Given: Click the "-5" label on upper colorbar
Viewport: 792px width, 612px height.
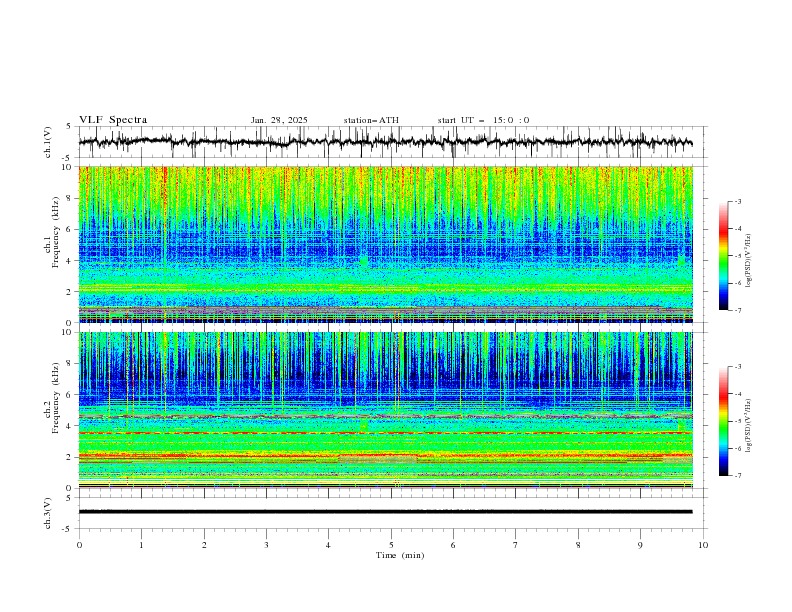Looking at the screenshot, I should tap(738, 256).
